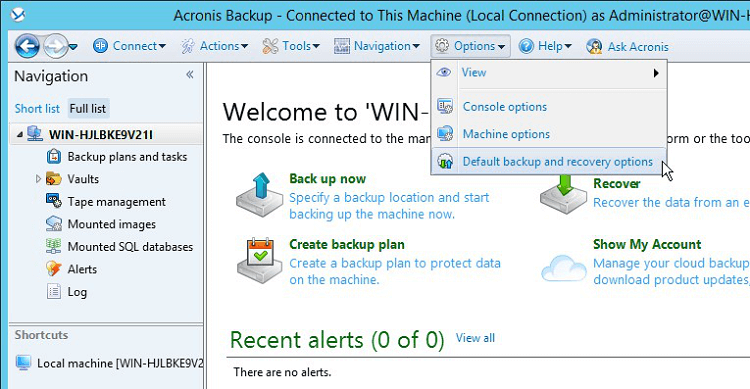Click the Actions running figure icon
The height and width of the screenshot is (389, 750).
[x=188, y=46]
